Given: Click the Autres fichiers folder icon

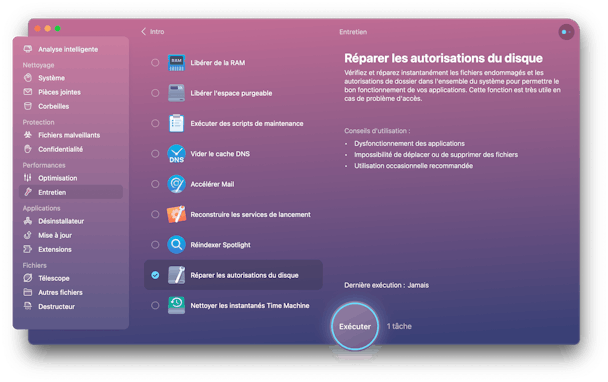Looking at the screenshot, I should click(x=28, y=292).
